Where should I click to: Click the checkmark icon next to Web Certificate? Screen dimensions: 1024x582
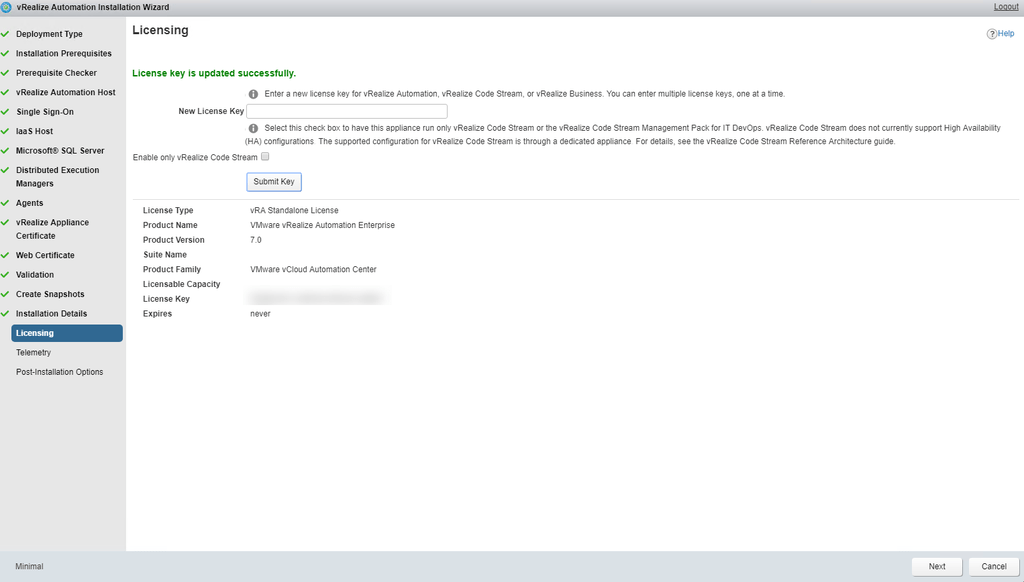(x=6, y=255)
